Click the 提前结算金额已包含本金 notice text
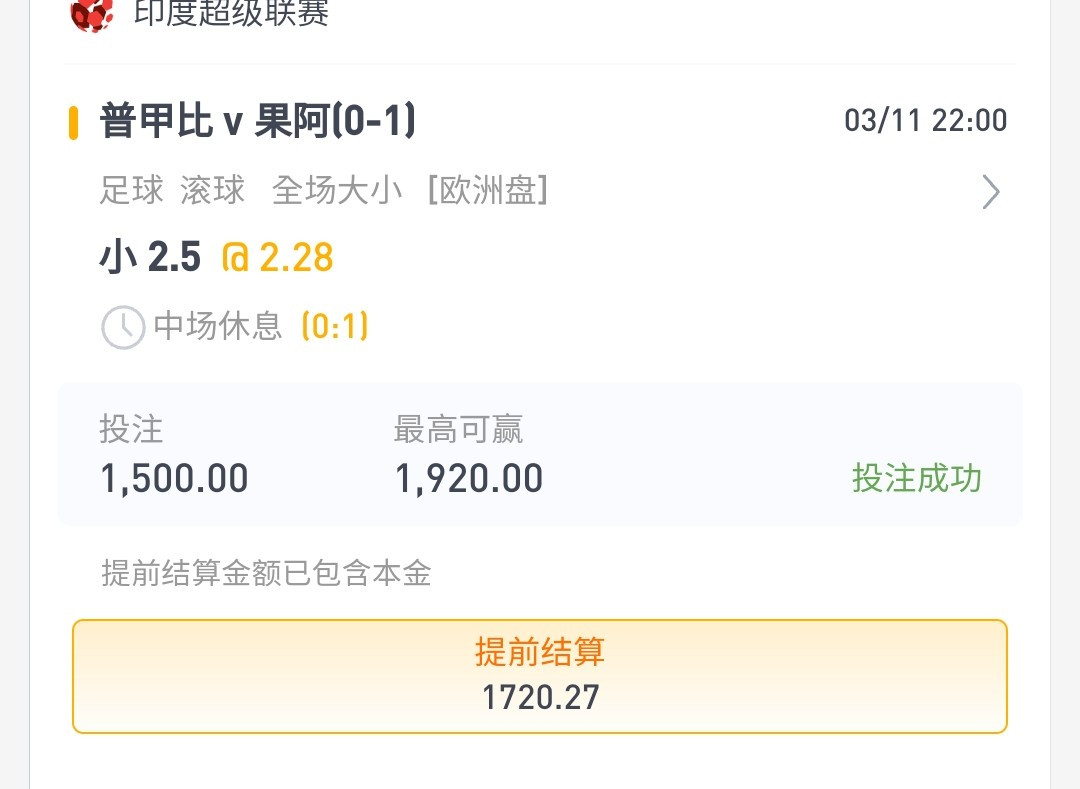Viewport: 1080px width, 789px height. 267,573
